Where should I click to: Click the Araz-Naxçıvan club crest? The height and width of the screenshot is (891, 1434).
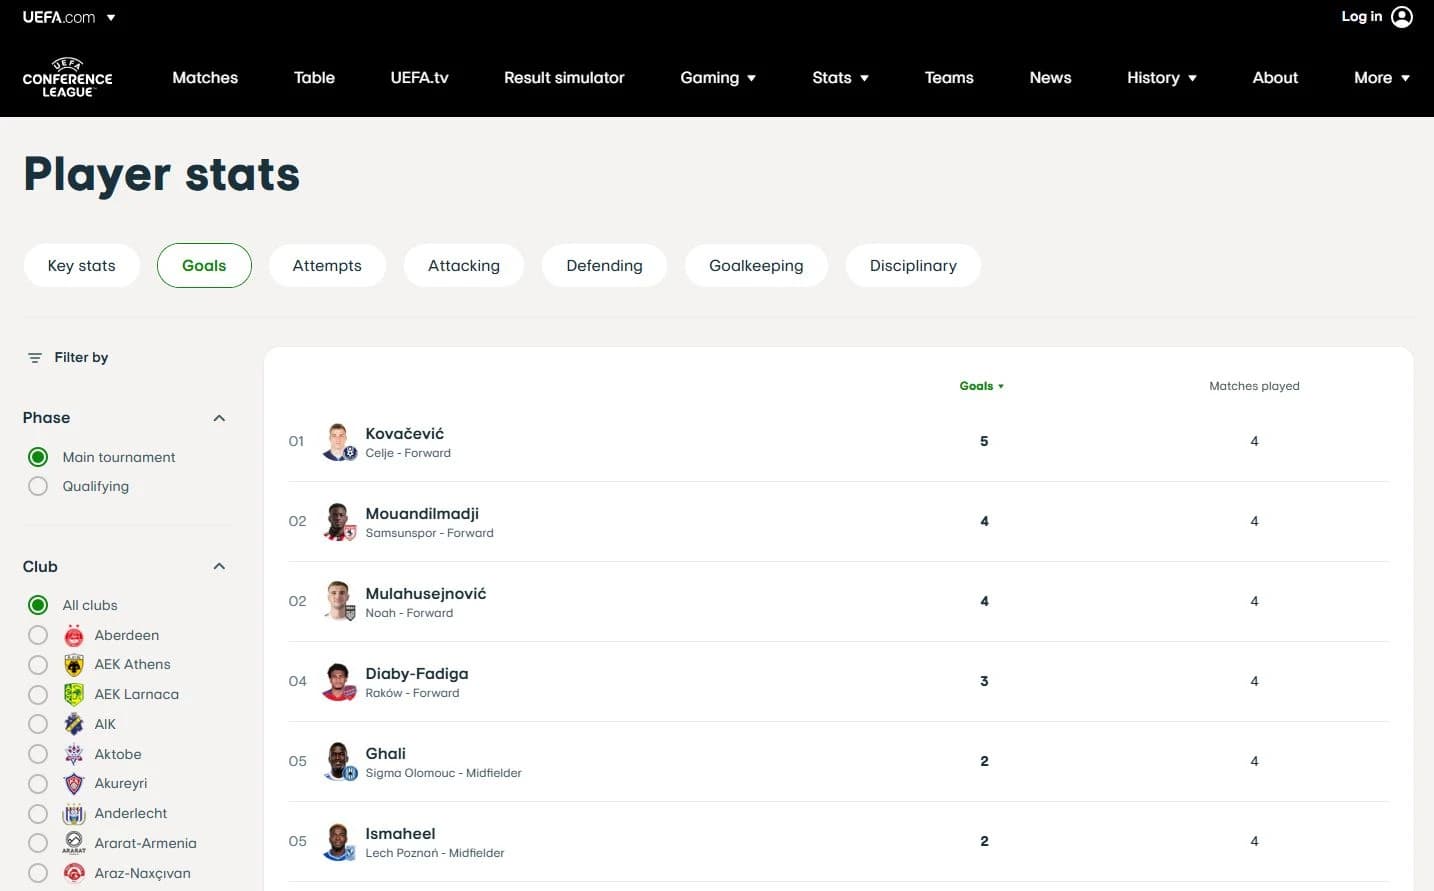coord(74,873)
